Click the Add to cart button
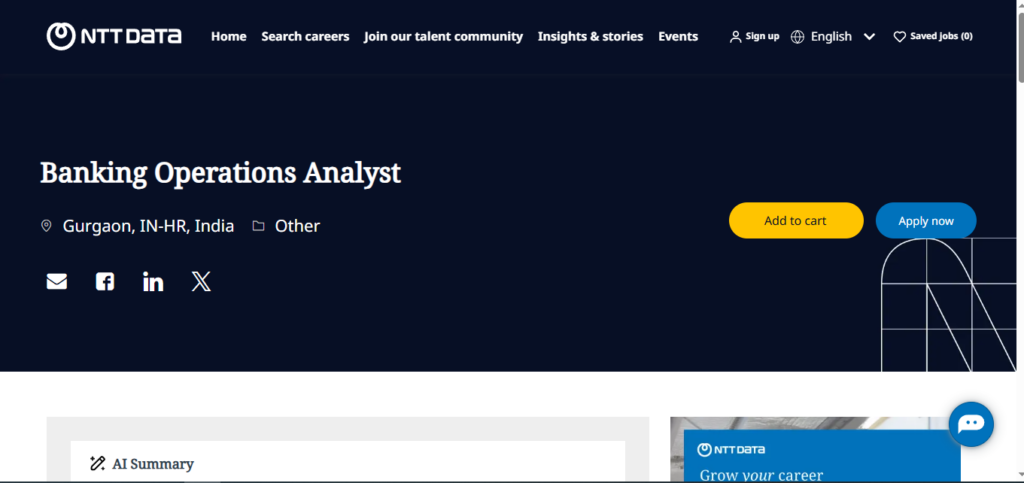 [x=795, y=221]
